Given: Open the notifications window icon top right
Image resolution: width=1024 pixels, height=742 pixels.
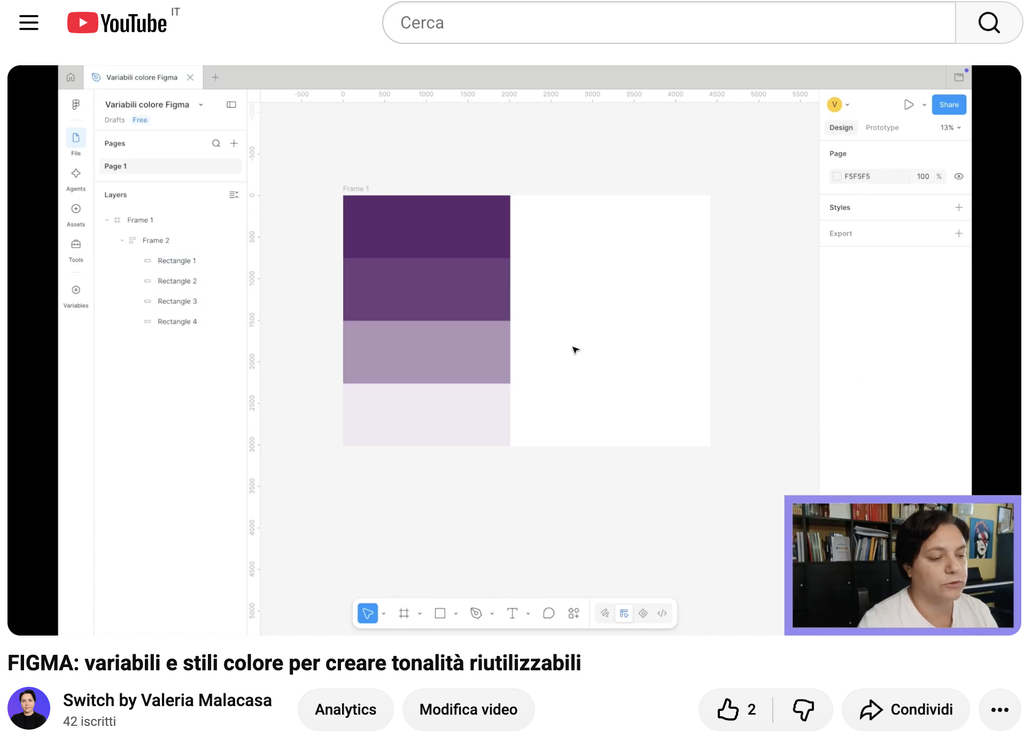Looking at the screenshot, I should coord(959,76).
